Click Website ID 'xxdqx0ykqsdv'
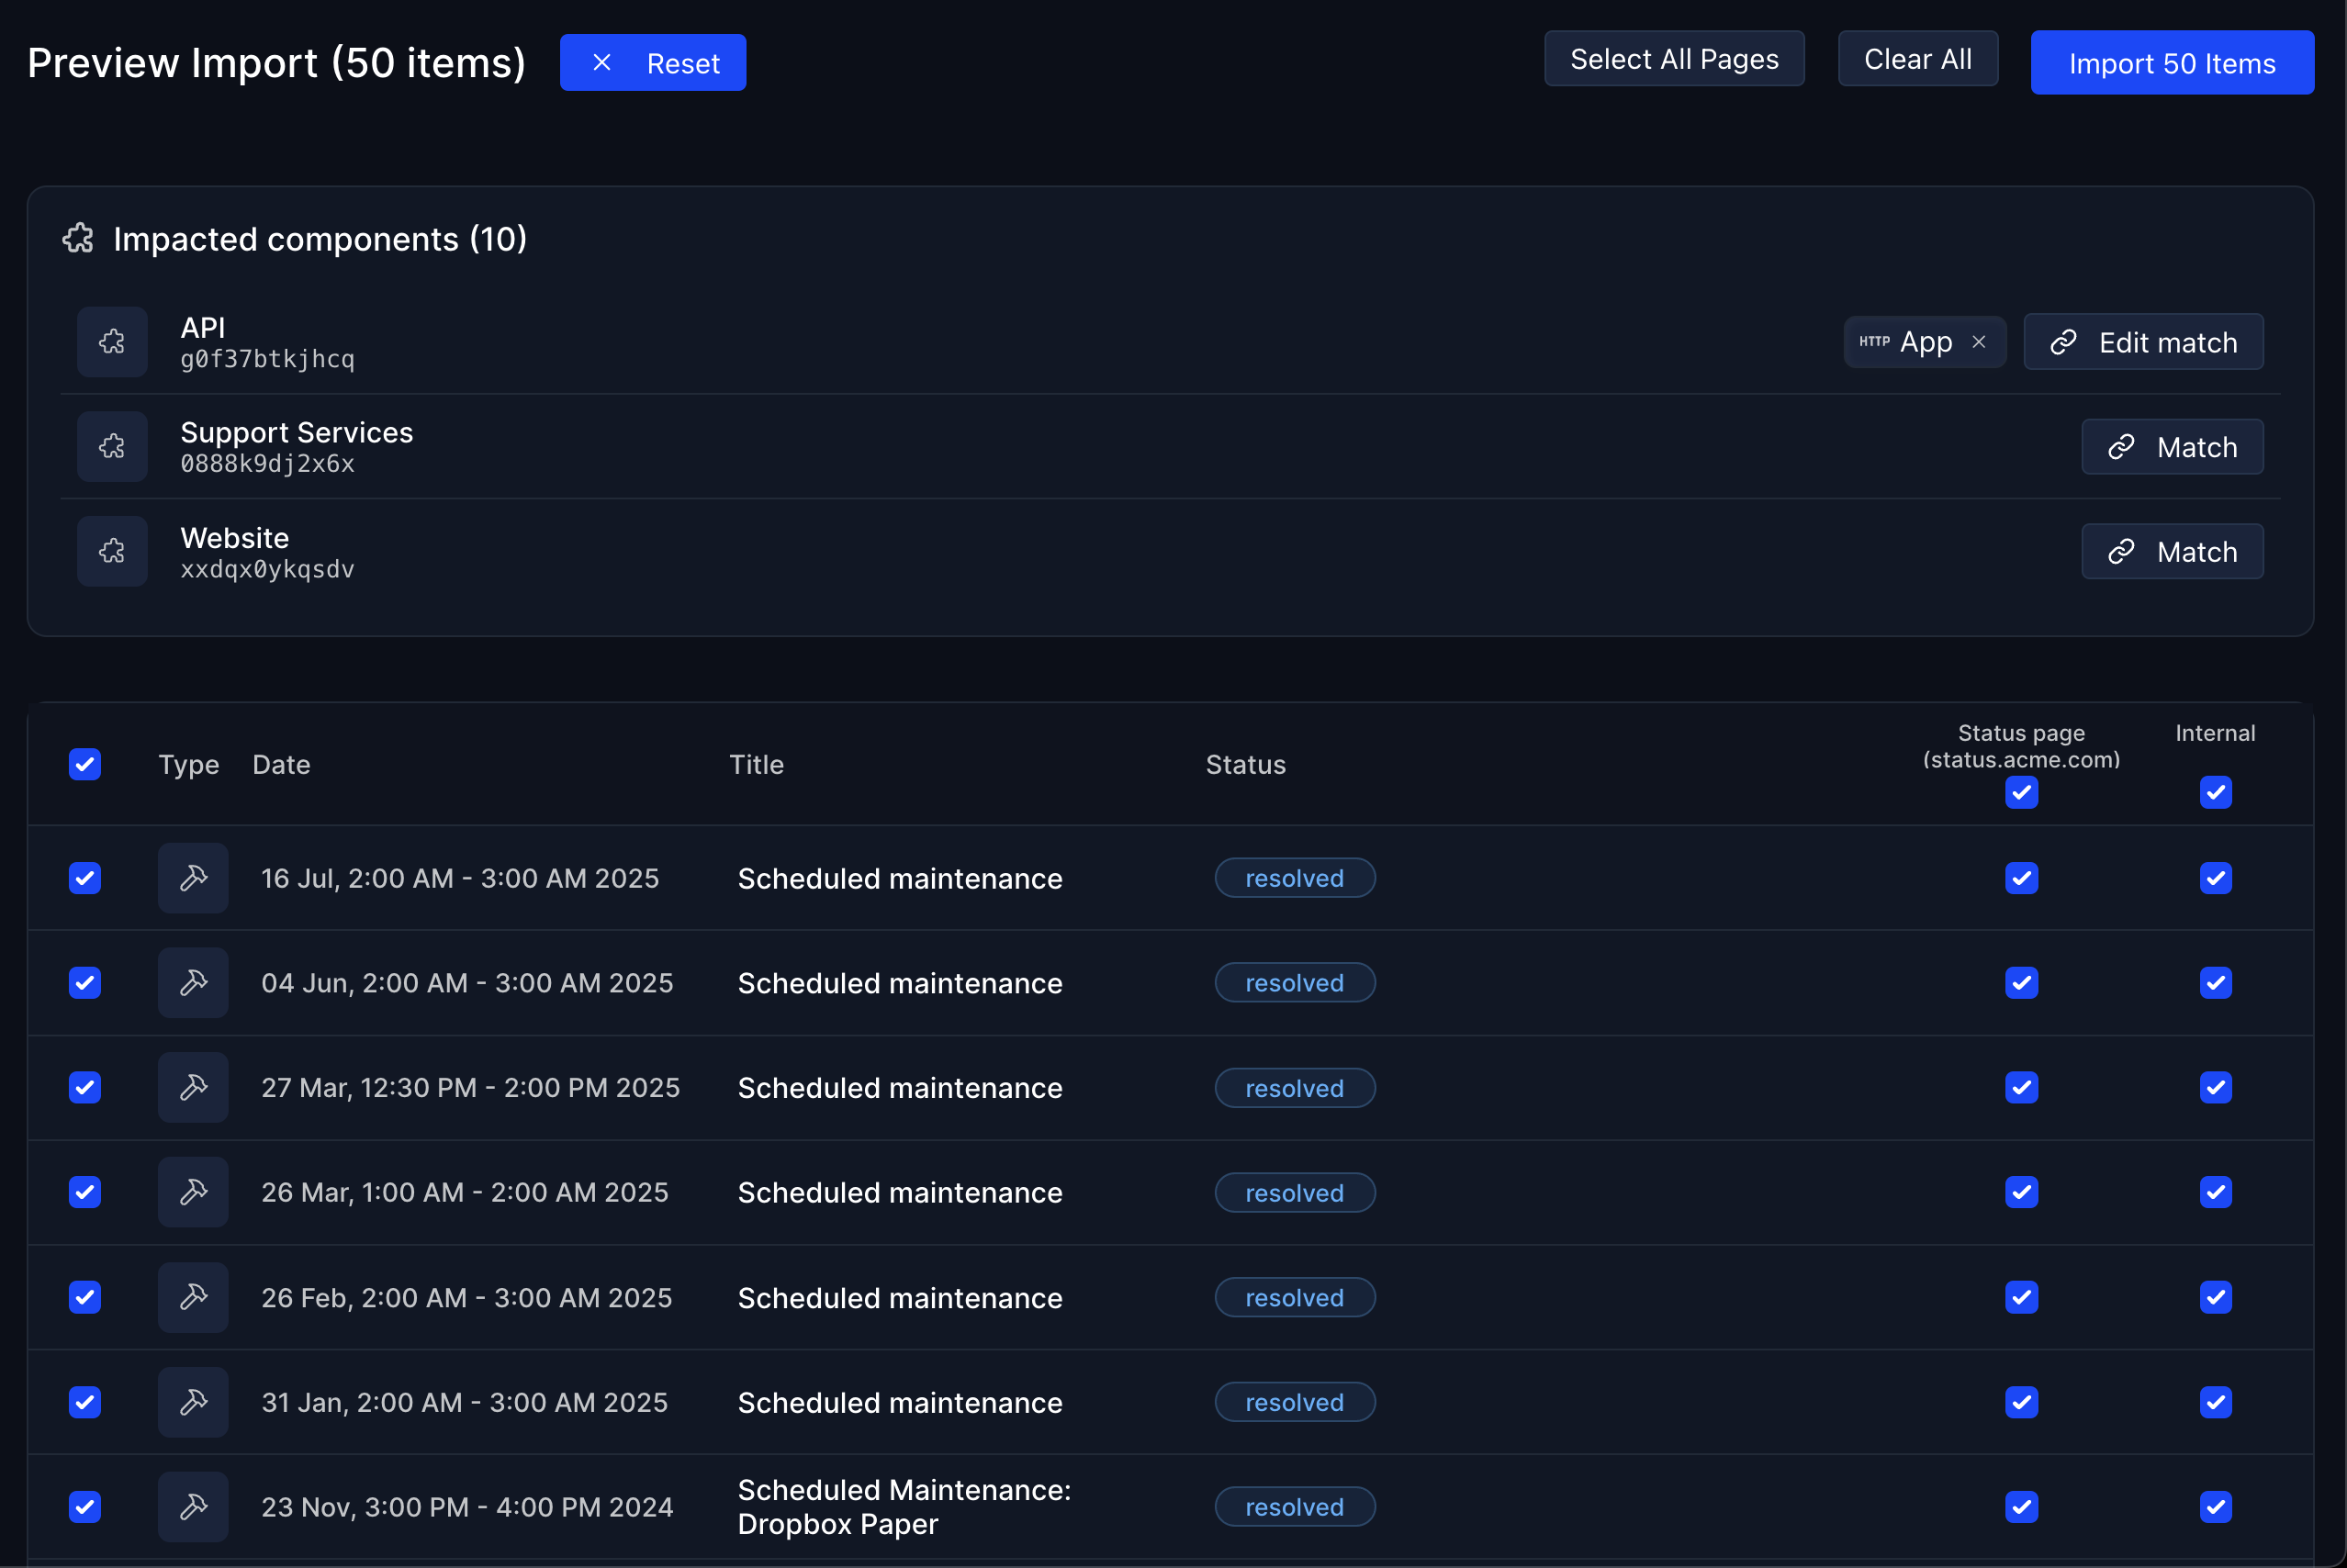2347x1568 pixels. tap(267, 569)
